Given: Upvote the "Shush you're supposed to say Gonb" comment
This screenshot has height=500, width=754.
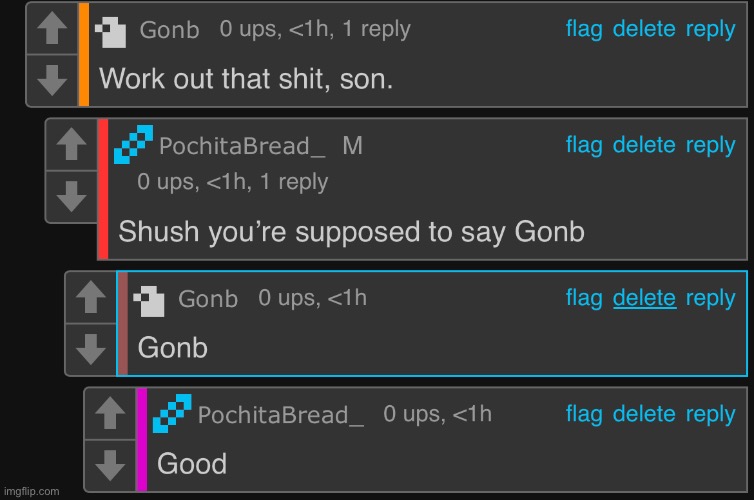Looking at the screenshot, I should (x=70, y=147).
